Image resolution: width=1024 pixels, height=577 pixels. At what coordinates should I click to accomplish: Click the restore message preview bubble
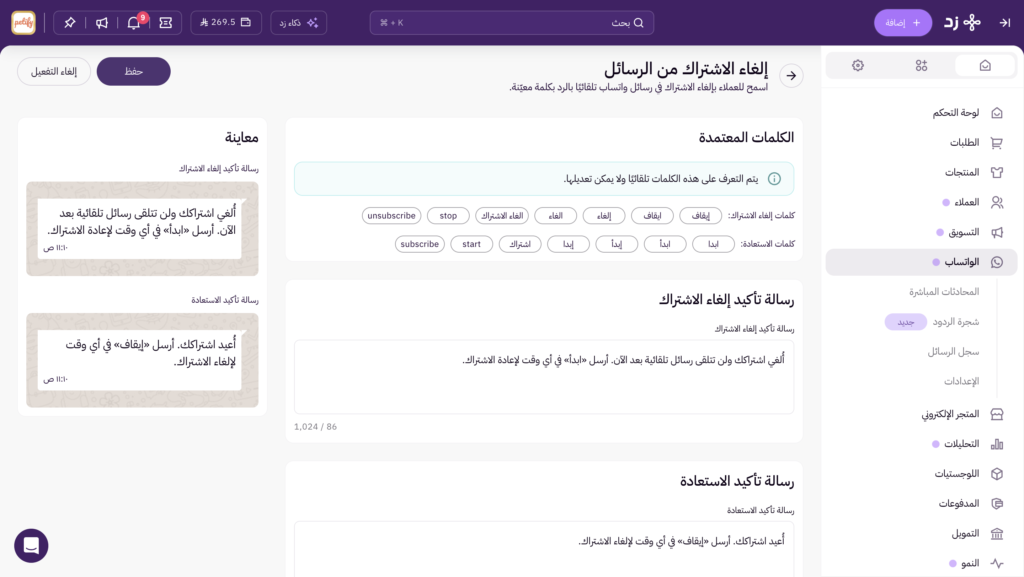140,360
